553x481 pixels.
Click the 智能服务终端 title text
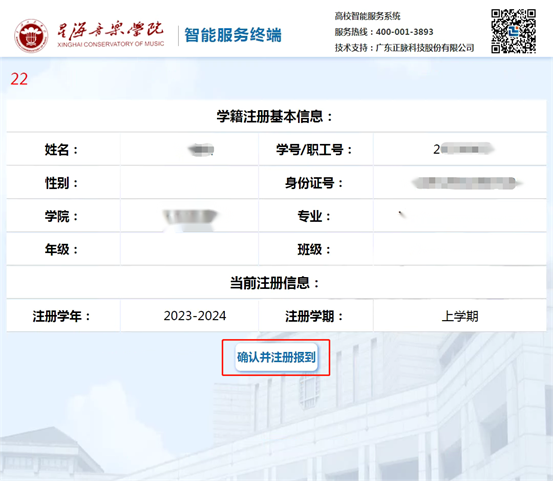point(233,35)
